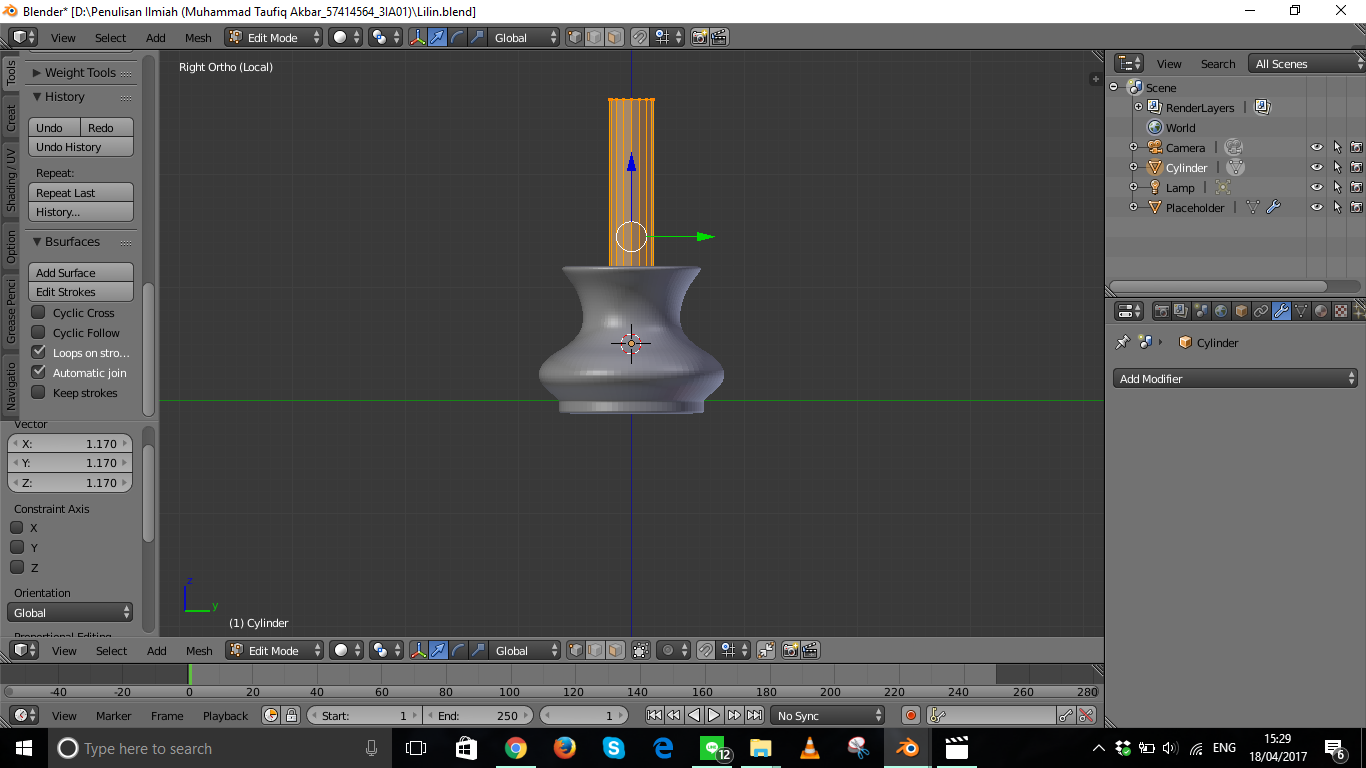Click the Undo History button

[81, 147]
